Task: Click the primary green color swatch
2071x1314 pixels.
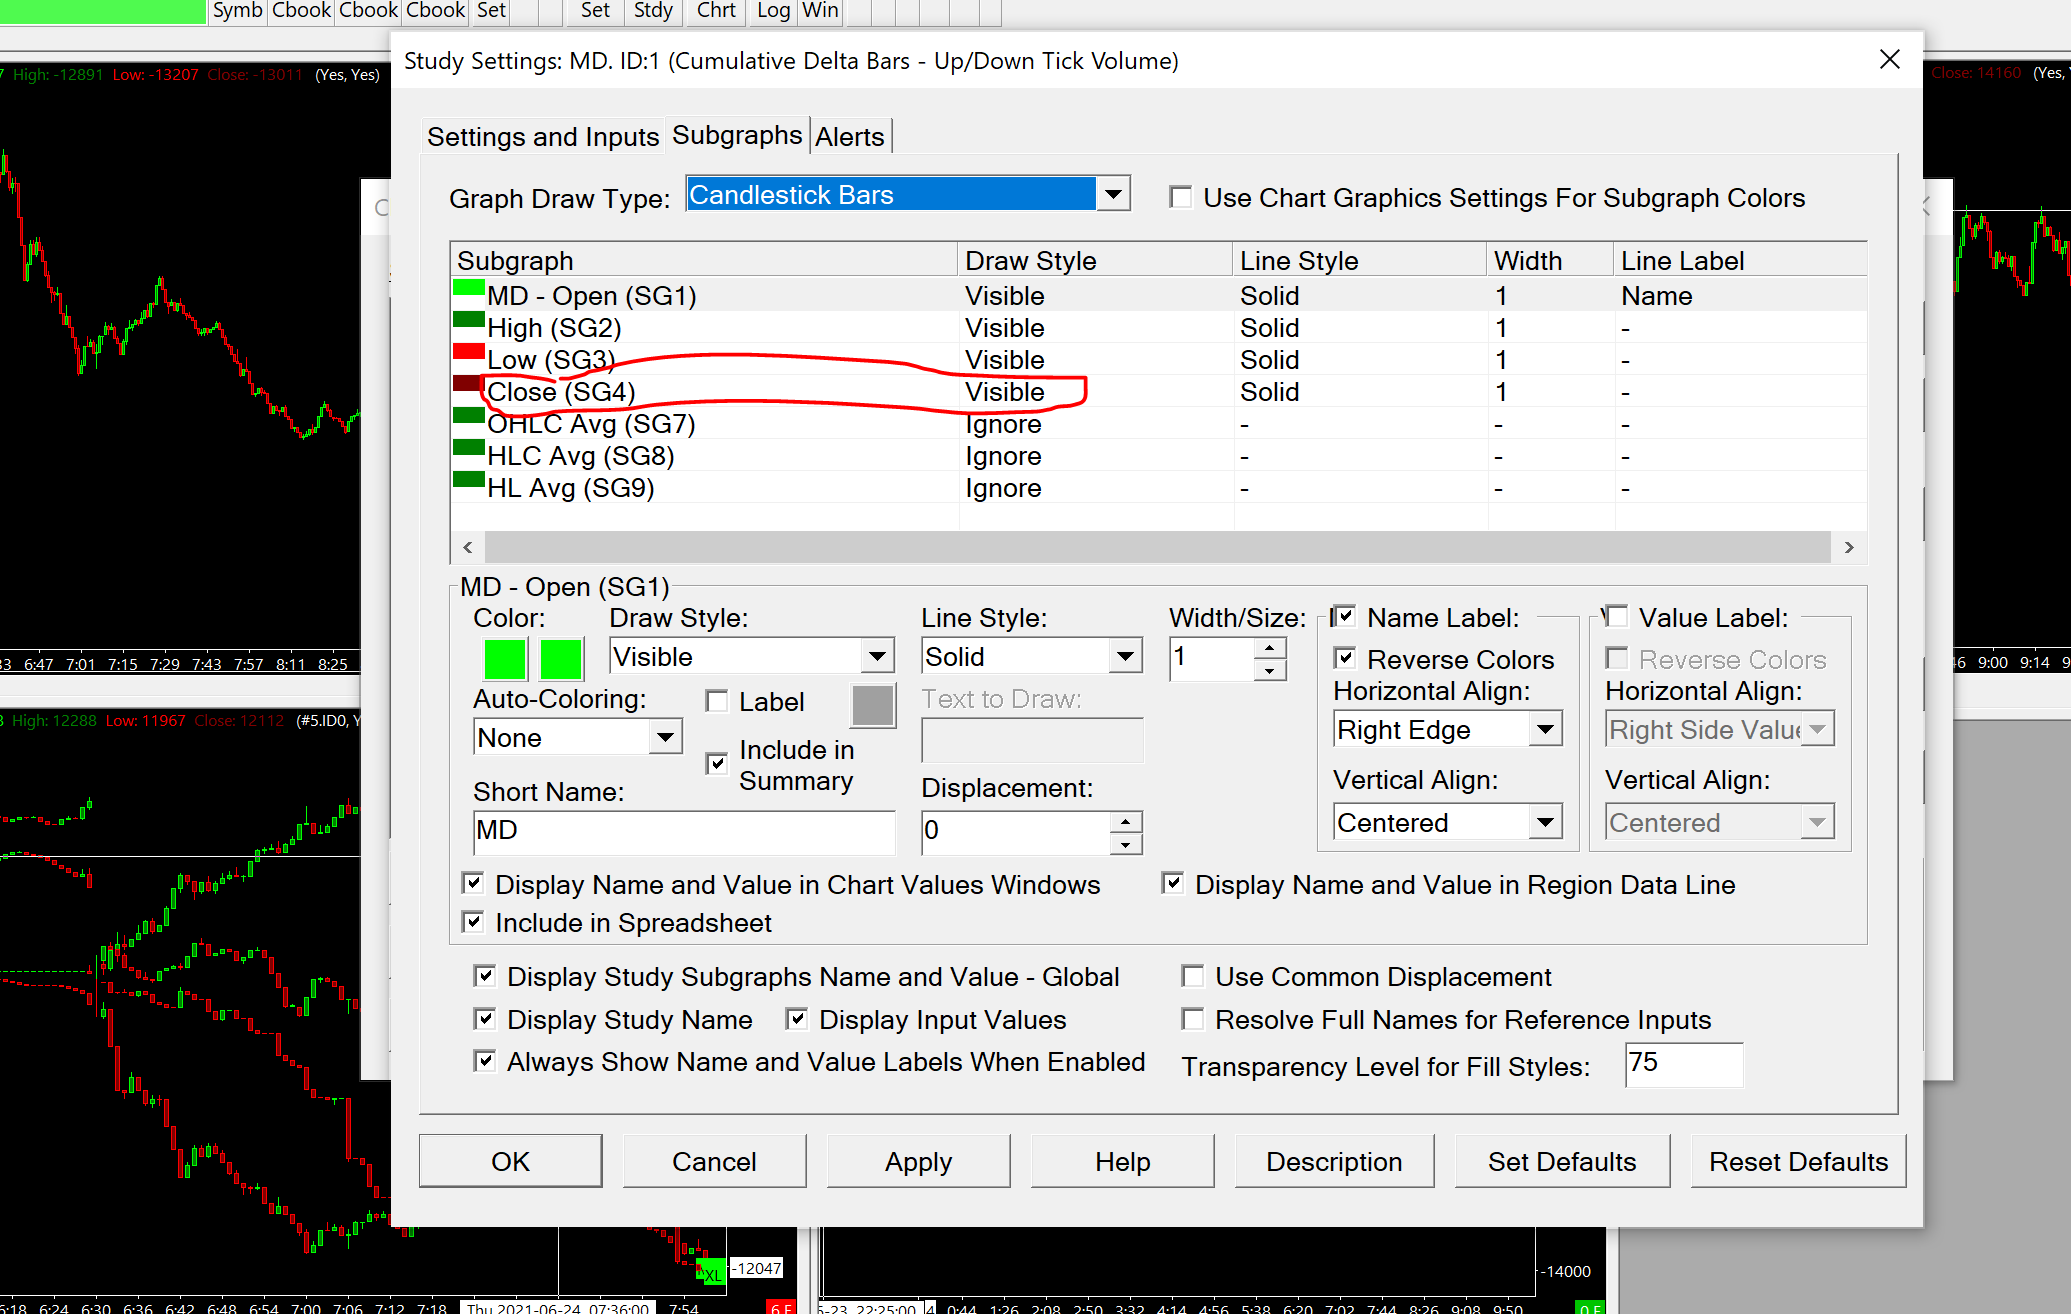Action: [505, 659]
